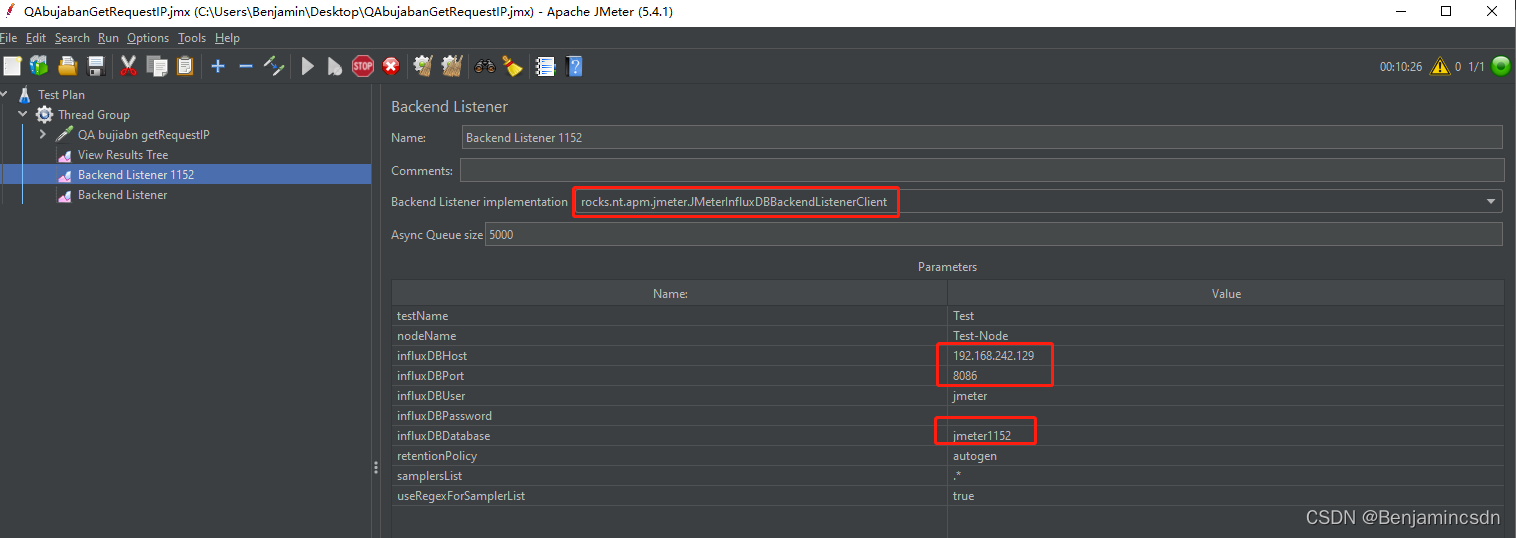Click the Name column header
This screenshot has width=1516, height=538.
pyautogui.click(x=669, y=293)
